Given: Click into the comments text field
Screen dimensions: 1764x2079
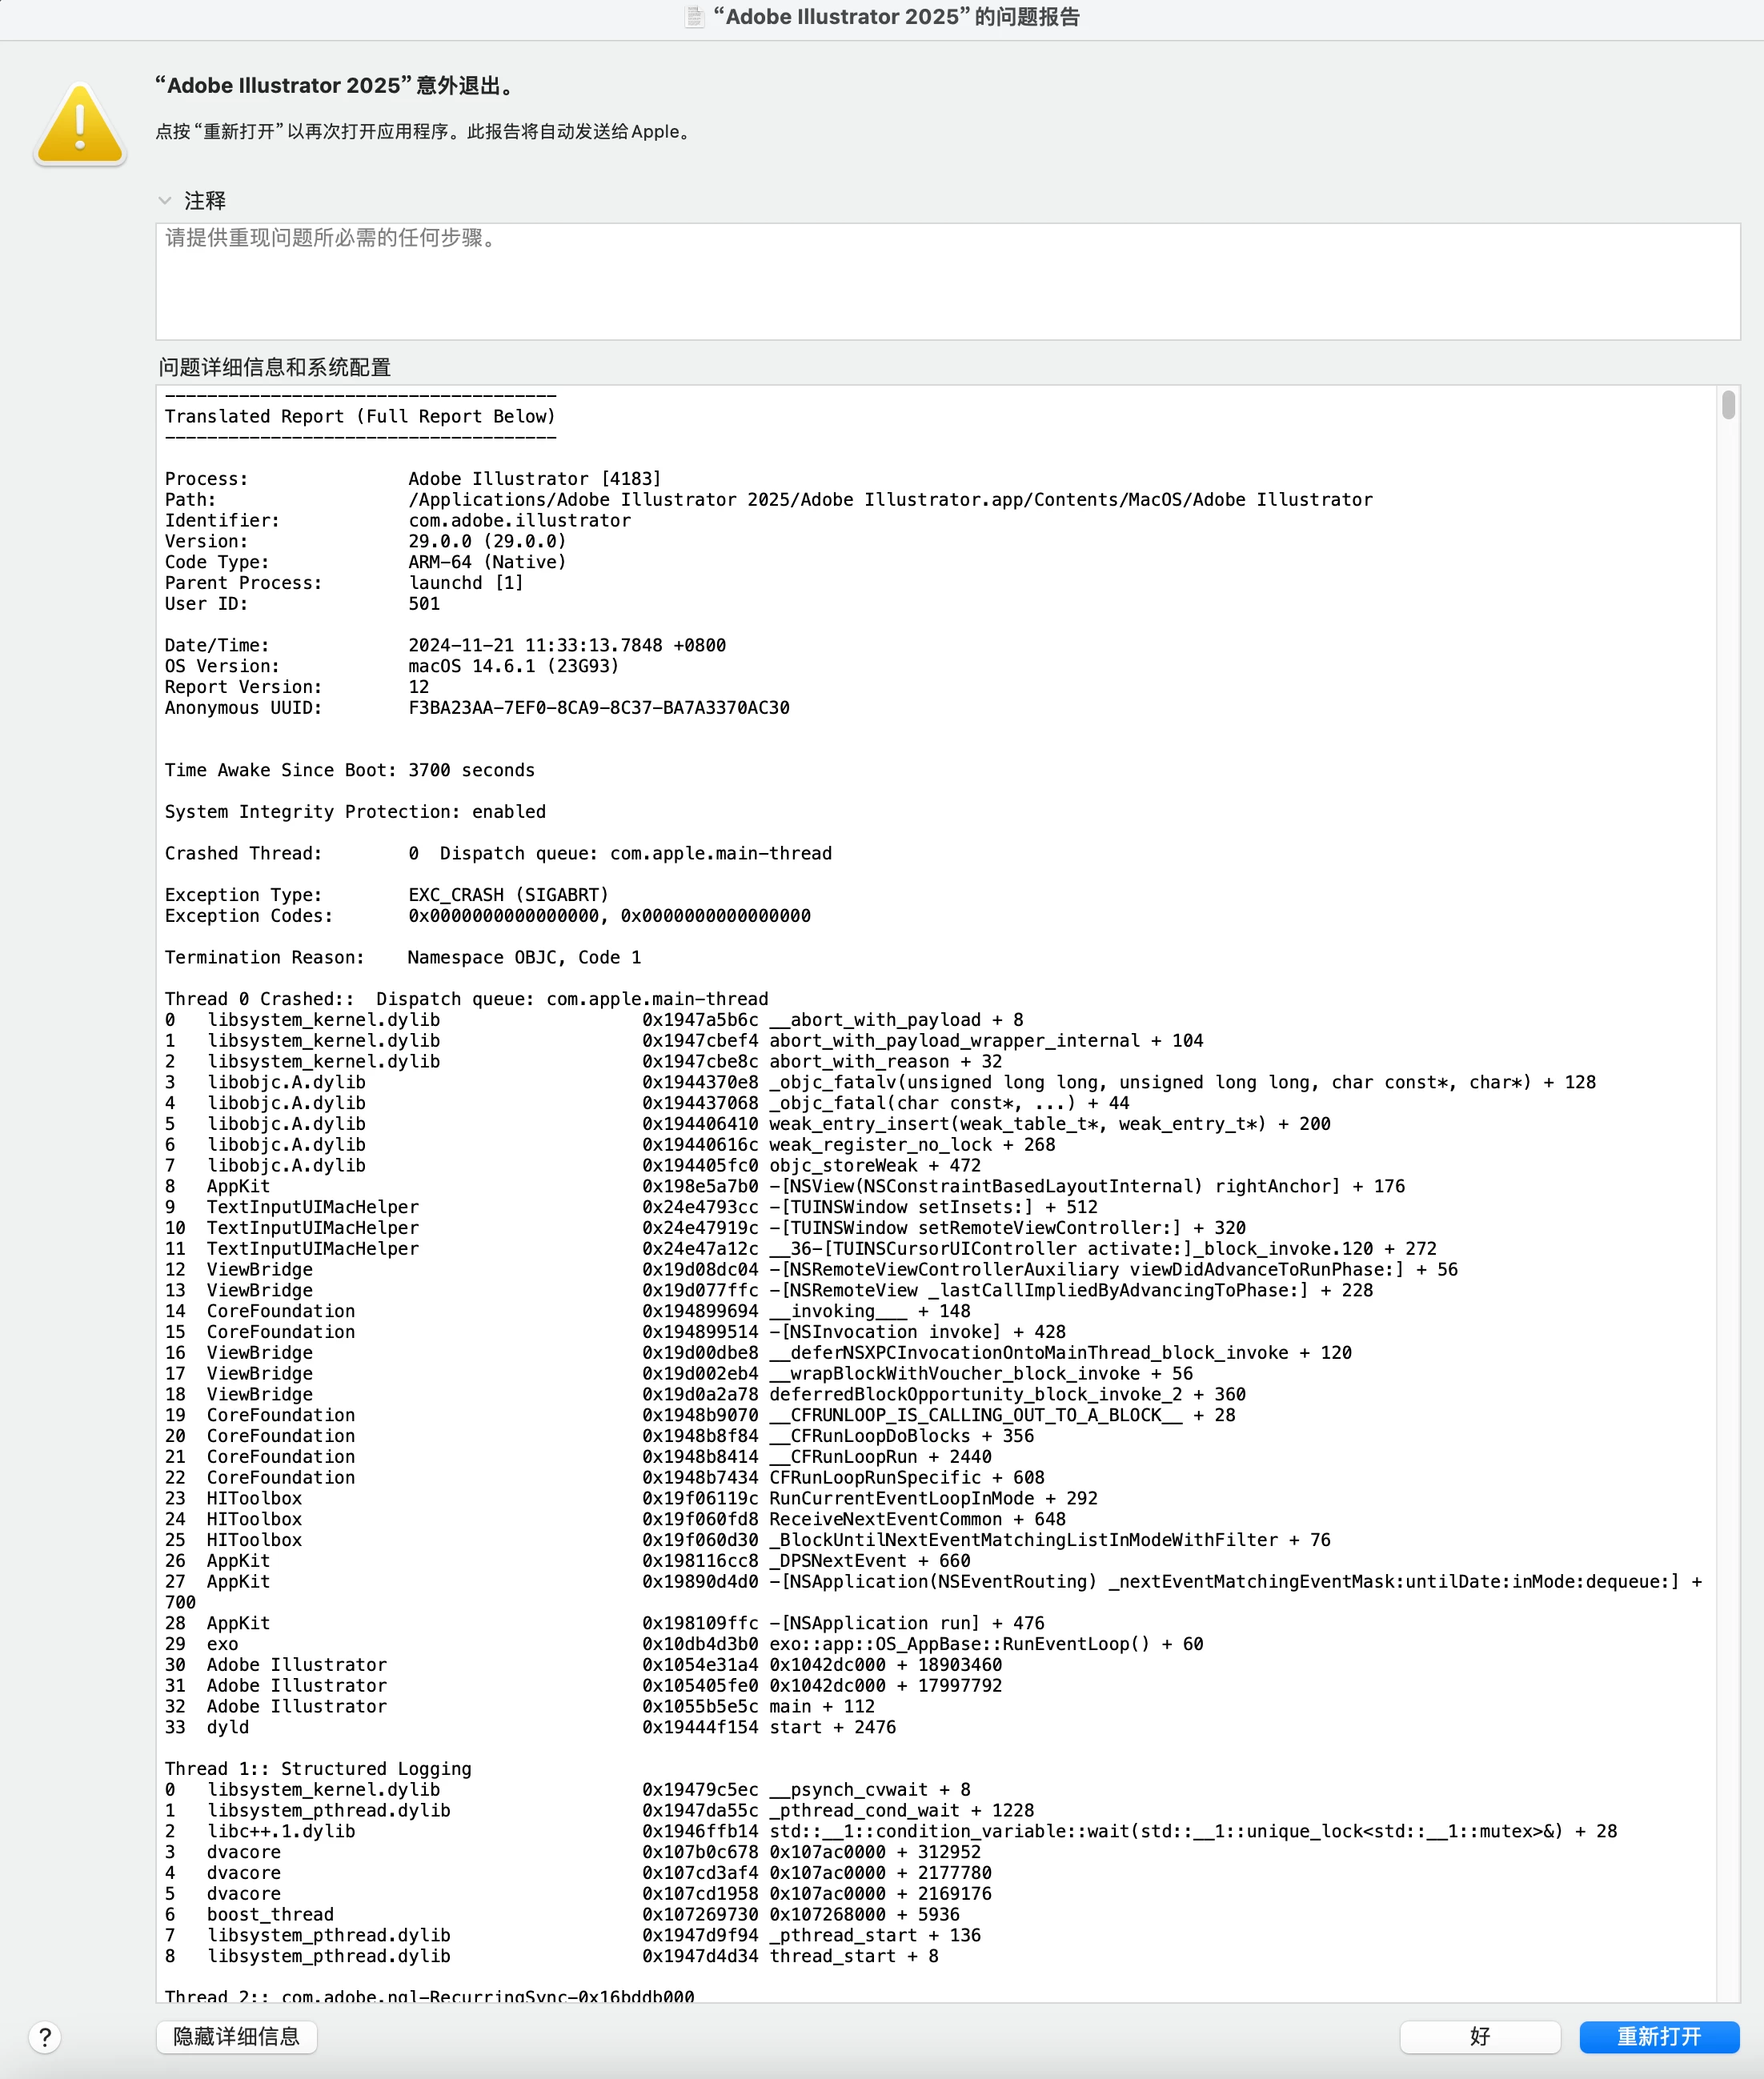Looking at the screenshot, I should (946, 281).
